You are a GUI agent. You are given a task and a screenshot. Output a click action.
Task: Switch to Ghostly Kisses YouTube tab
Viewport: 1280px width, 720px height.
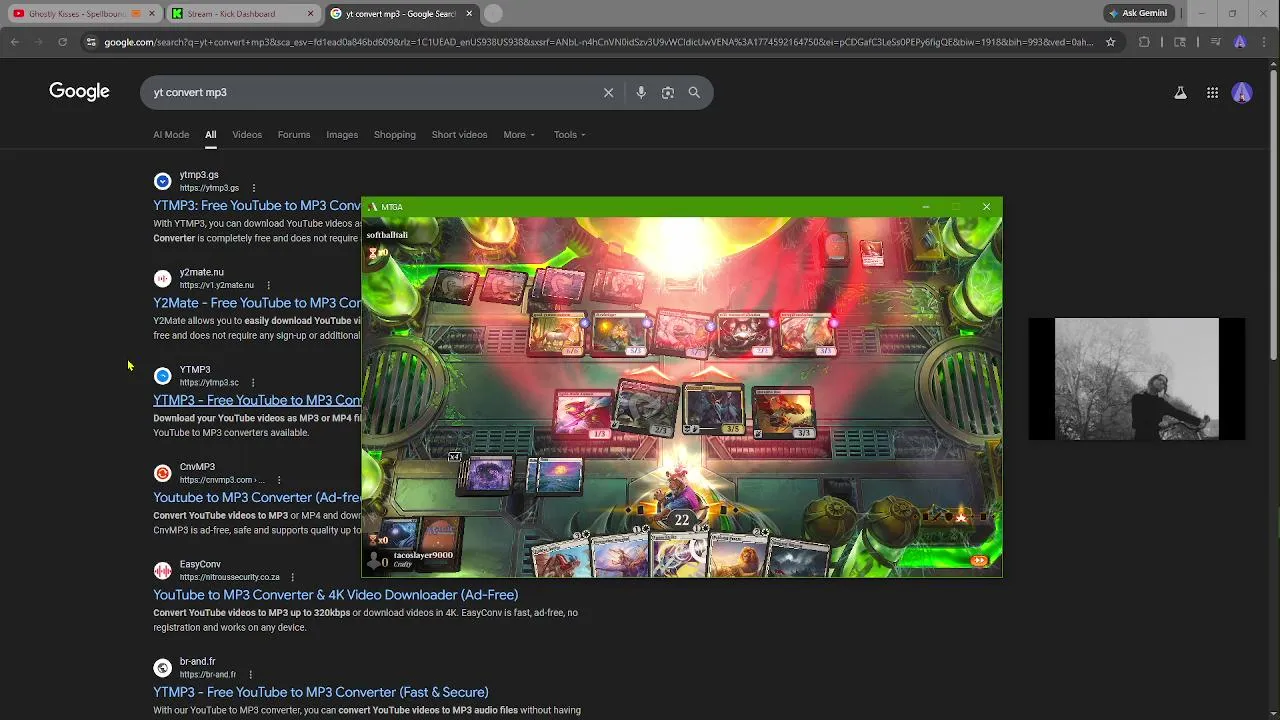click(77, 14)
